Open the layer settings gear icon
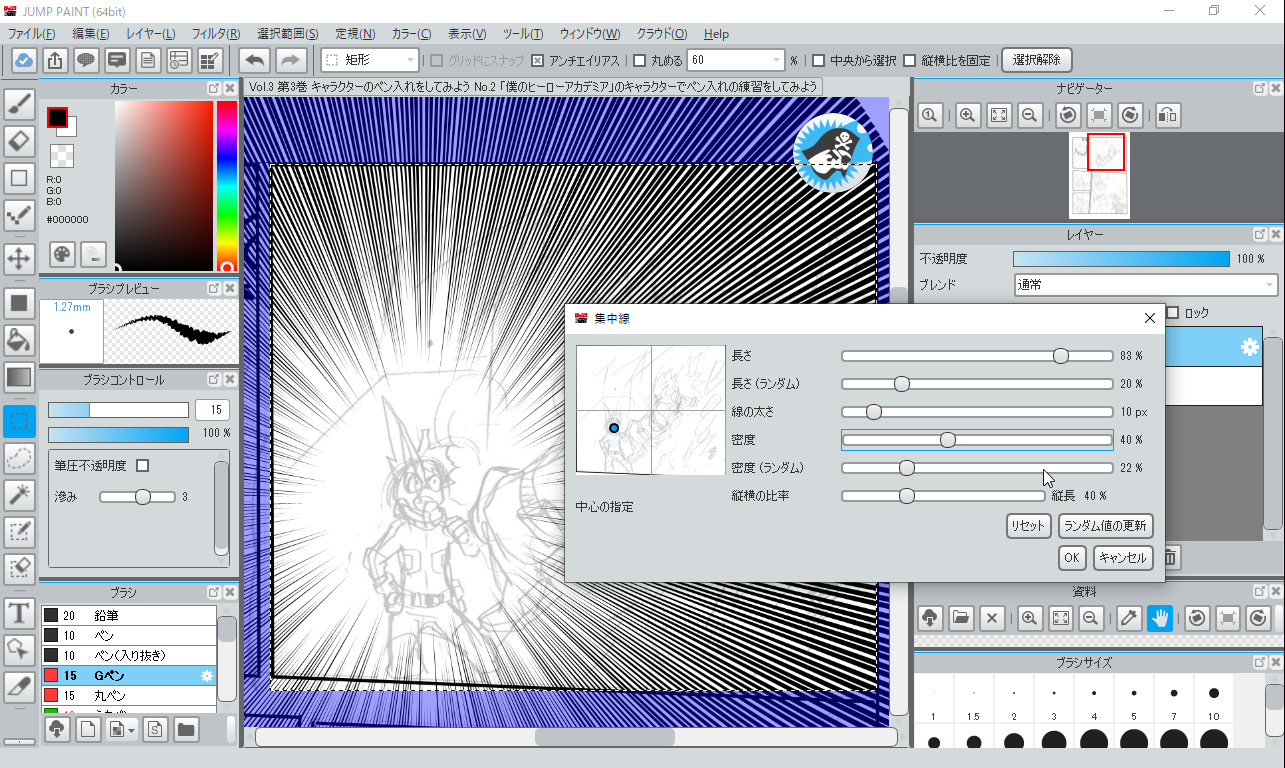 (x=1249, y=347)
